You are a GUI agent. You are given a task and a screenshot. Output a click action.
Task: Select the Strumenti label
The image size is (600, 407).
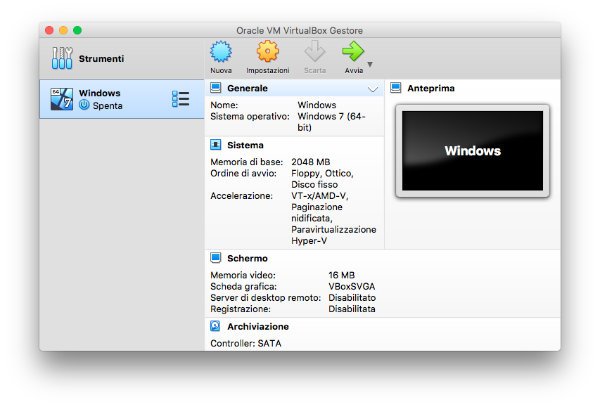tap(101, 59)
